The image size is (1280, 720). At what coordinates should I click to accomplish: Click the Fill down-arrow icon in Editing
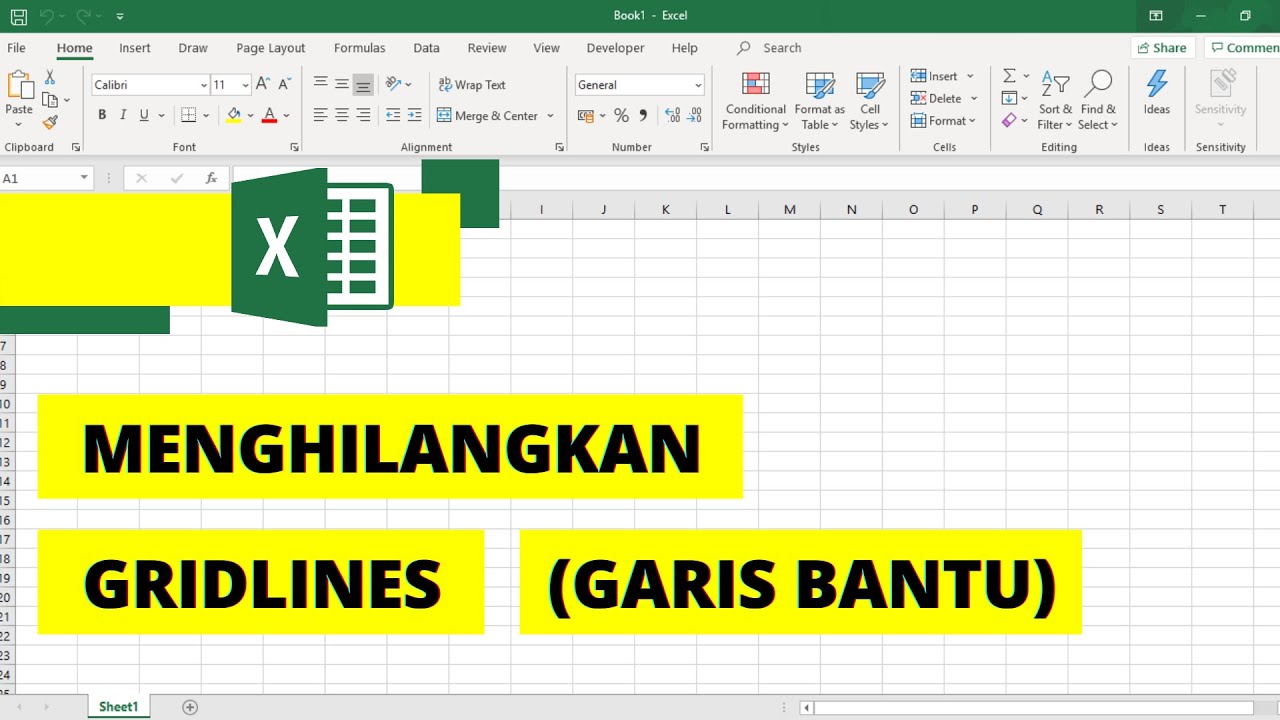click(x=1010, y=98)
